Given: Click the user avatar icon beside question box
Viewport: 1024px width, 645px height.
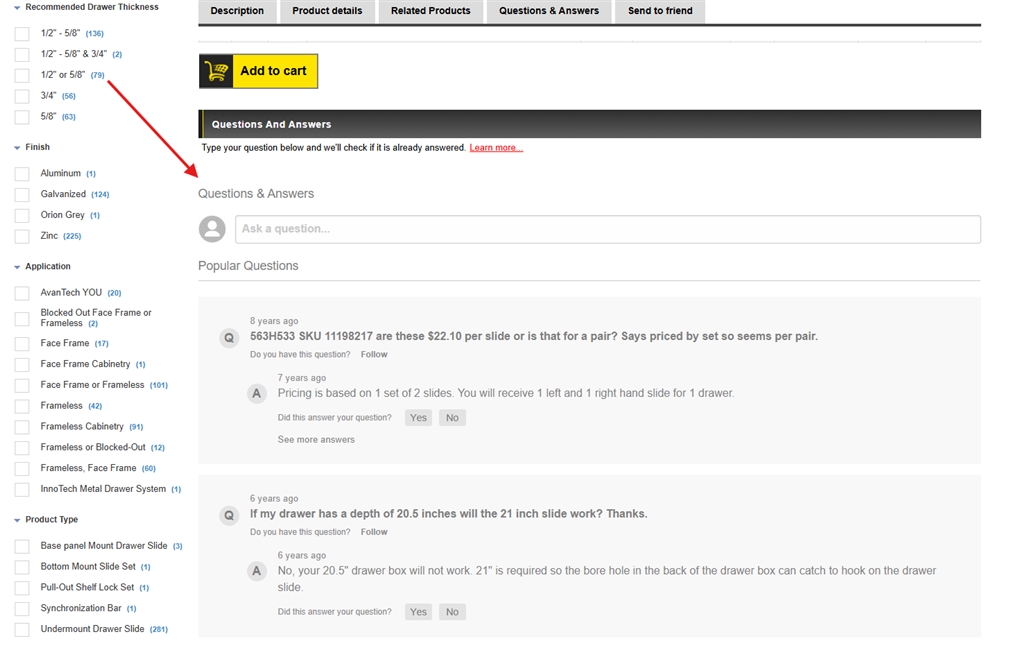Looking at the screenshot, I should pos(212,229).
